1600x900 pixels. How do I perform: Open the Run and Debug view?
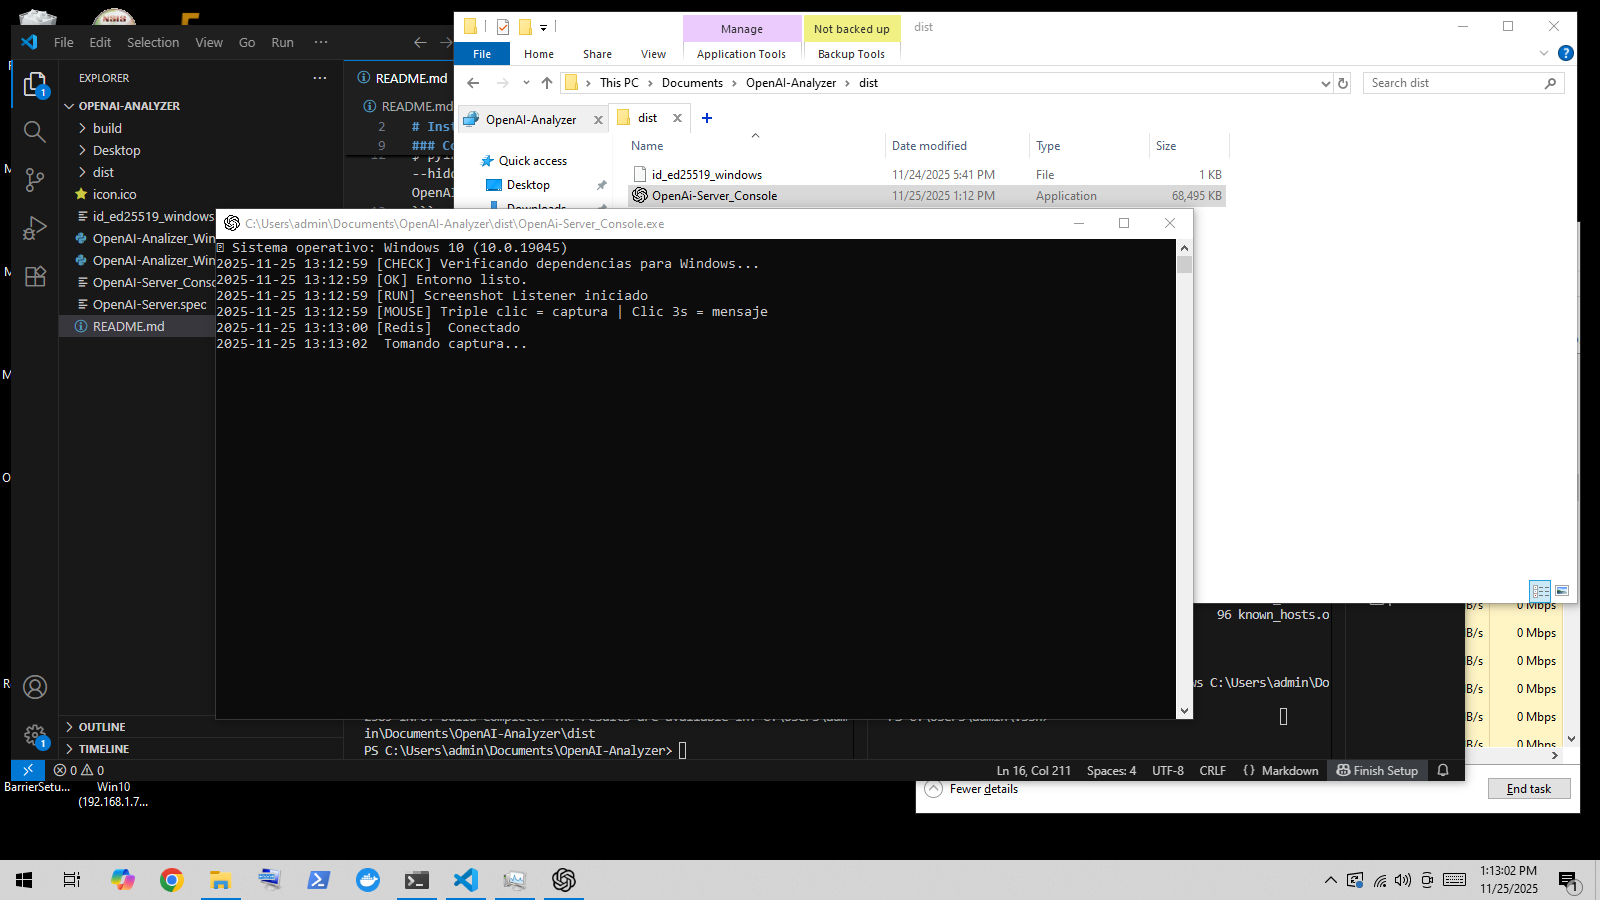[x=34, y=228]
